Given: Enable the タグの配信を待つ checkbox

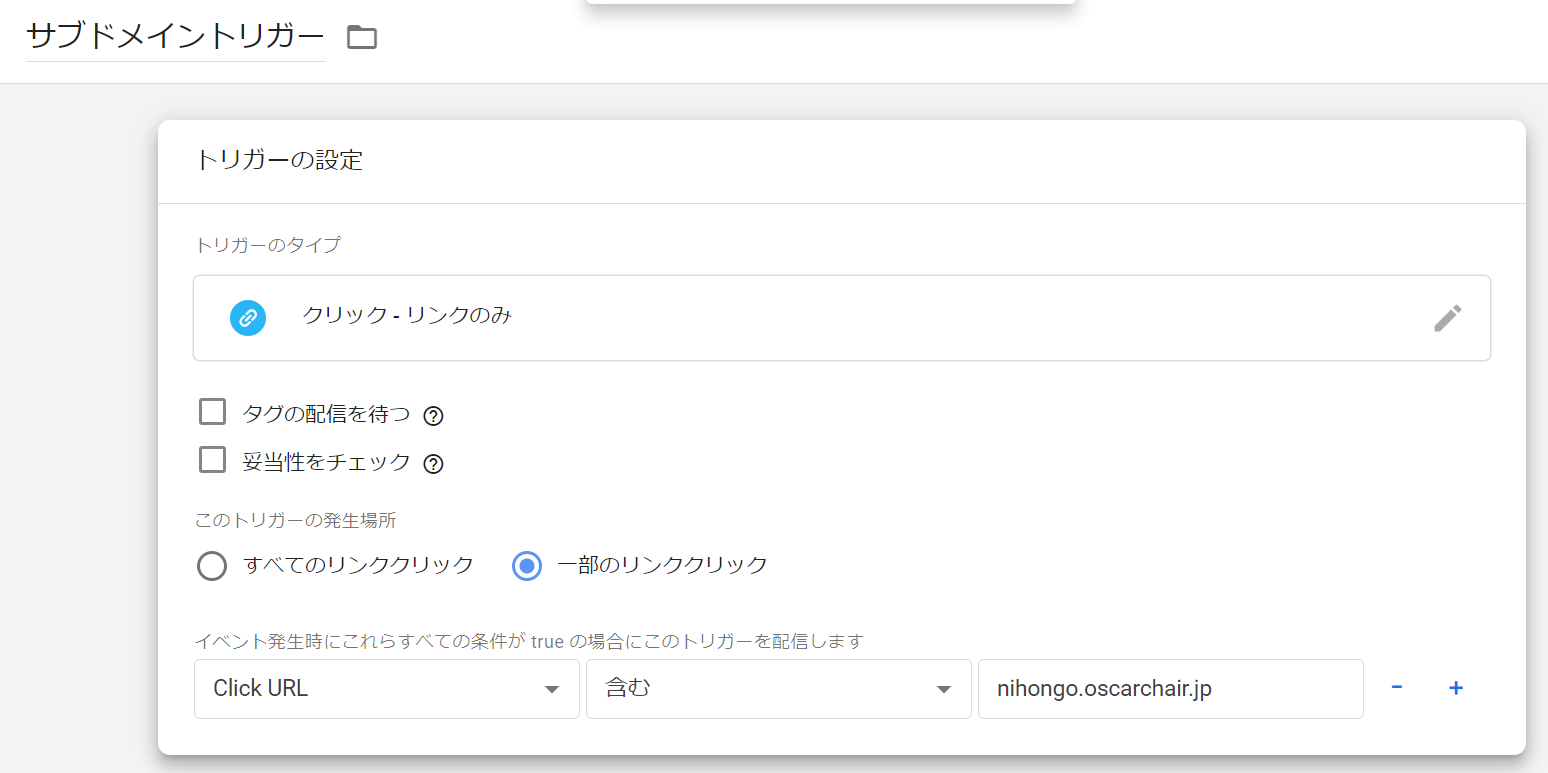Looking at the screenshot, I should tap(212, 412).
